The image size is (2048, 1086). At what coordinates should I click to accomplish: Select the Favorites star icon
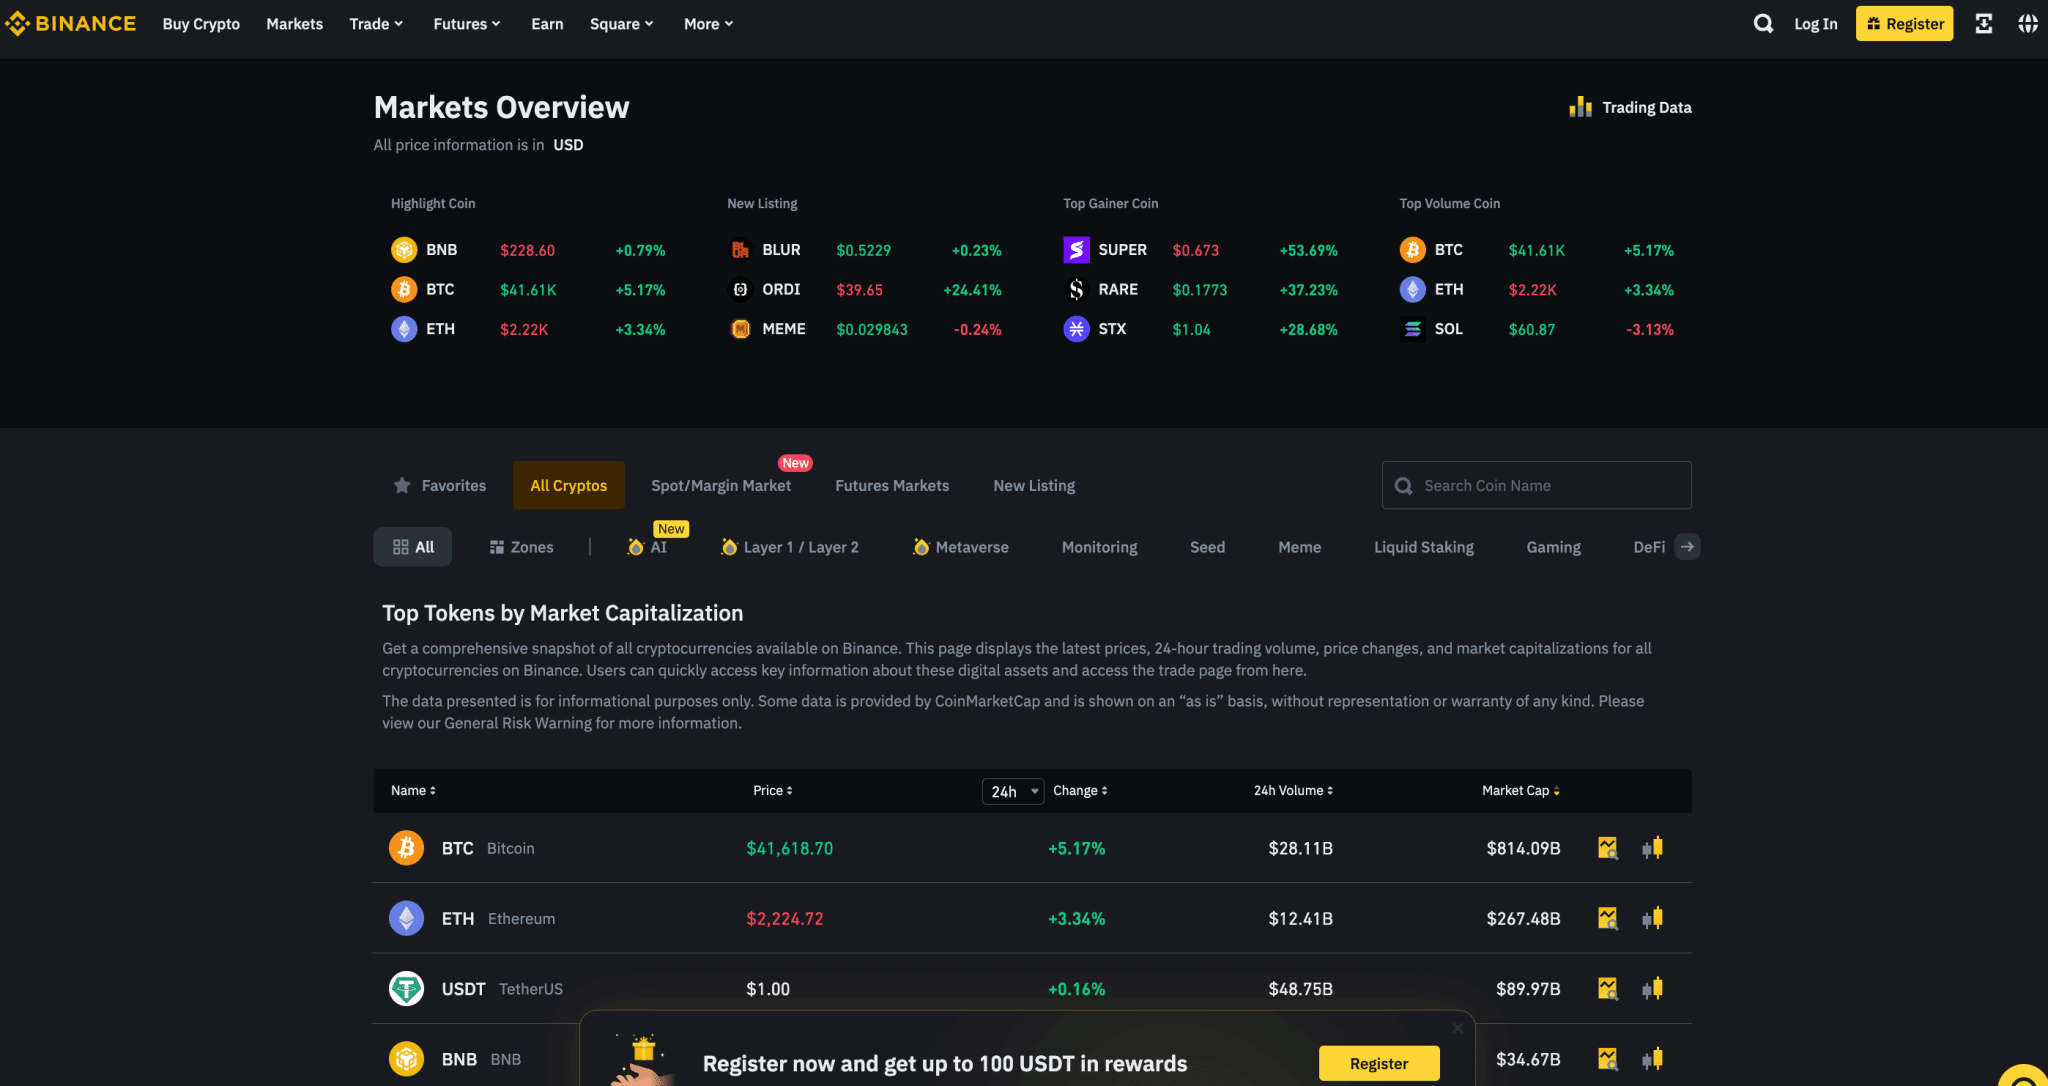coord(402,485)
